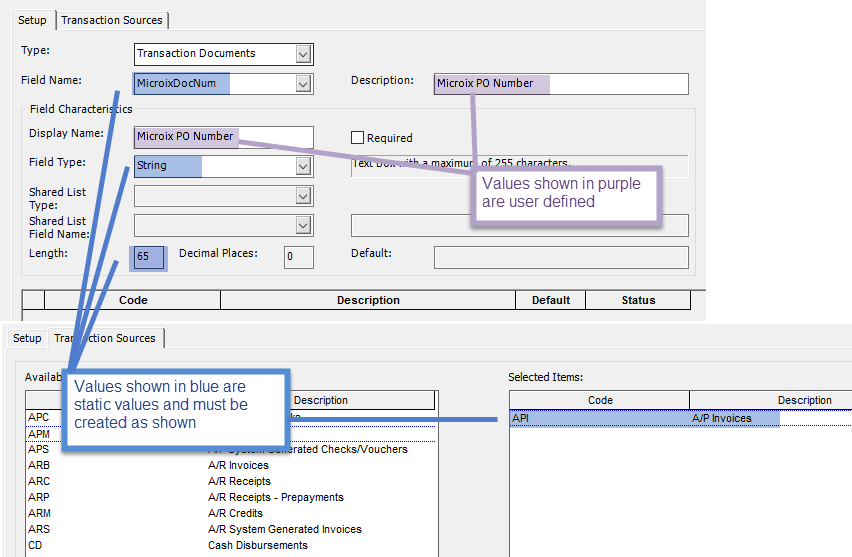Choose the ARP A/R Receipts - Prepayments row
The image size is (852, 557).
[230, 497]
